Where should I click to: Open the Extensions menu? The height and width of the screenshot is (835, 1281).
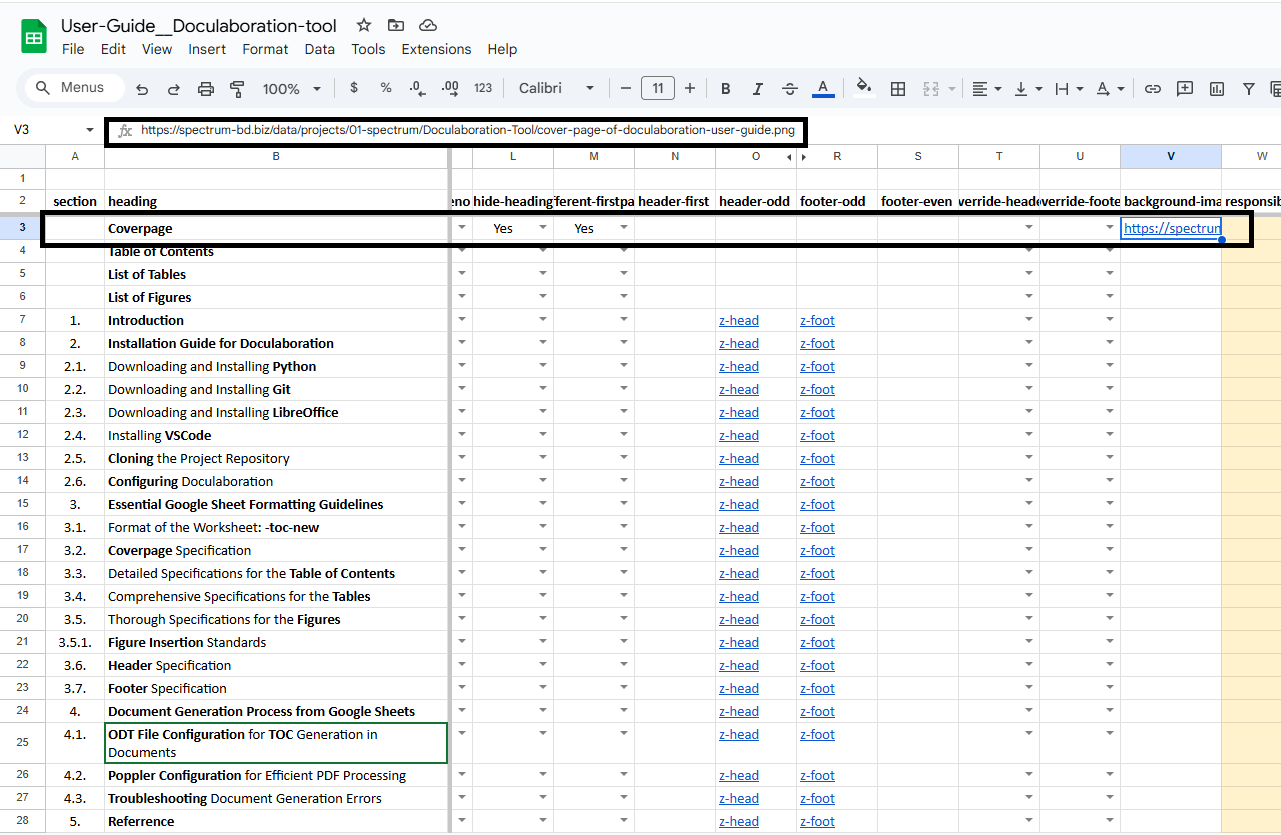436,49
